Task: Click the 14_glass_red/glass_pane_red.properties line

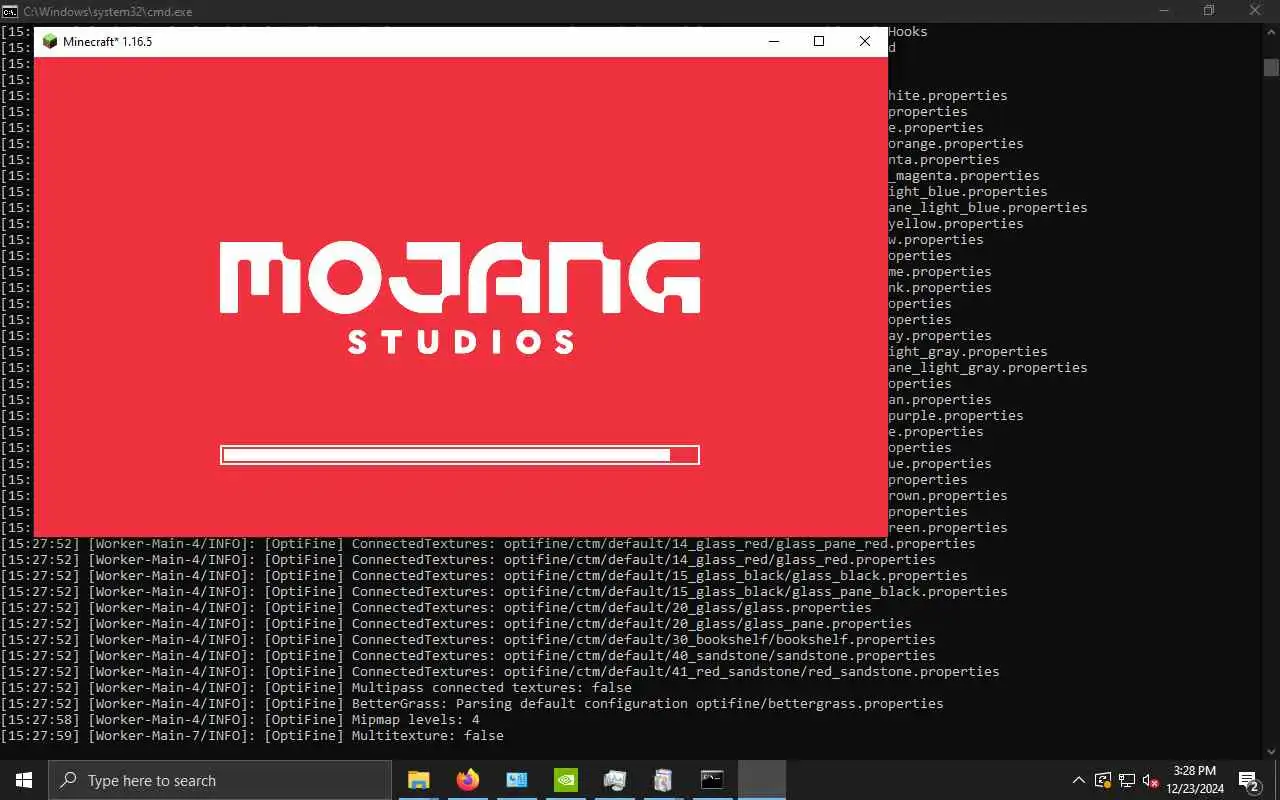Action: (488, 543)
